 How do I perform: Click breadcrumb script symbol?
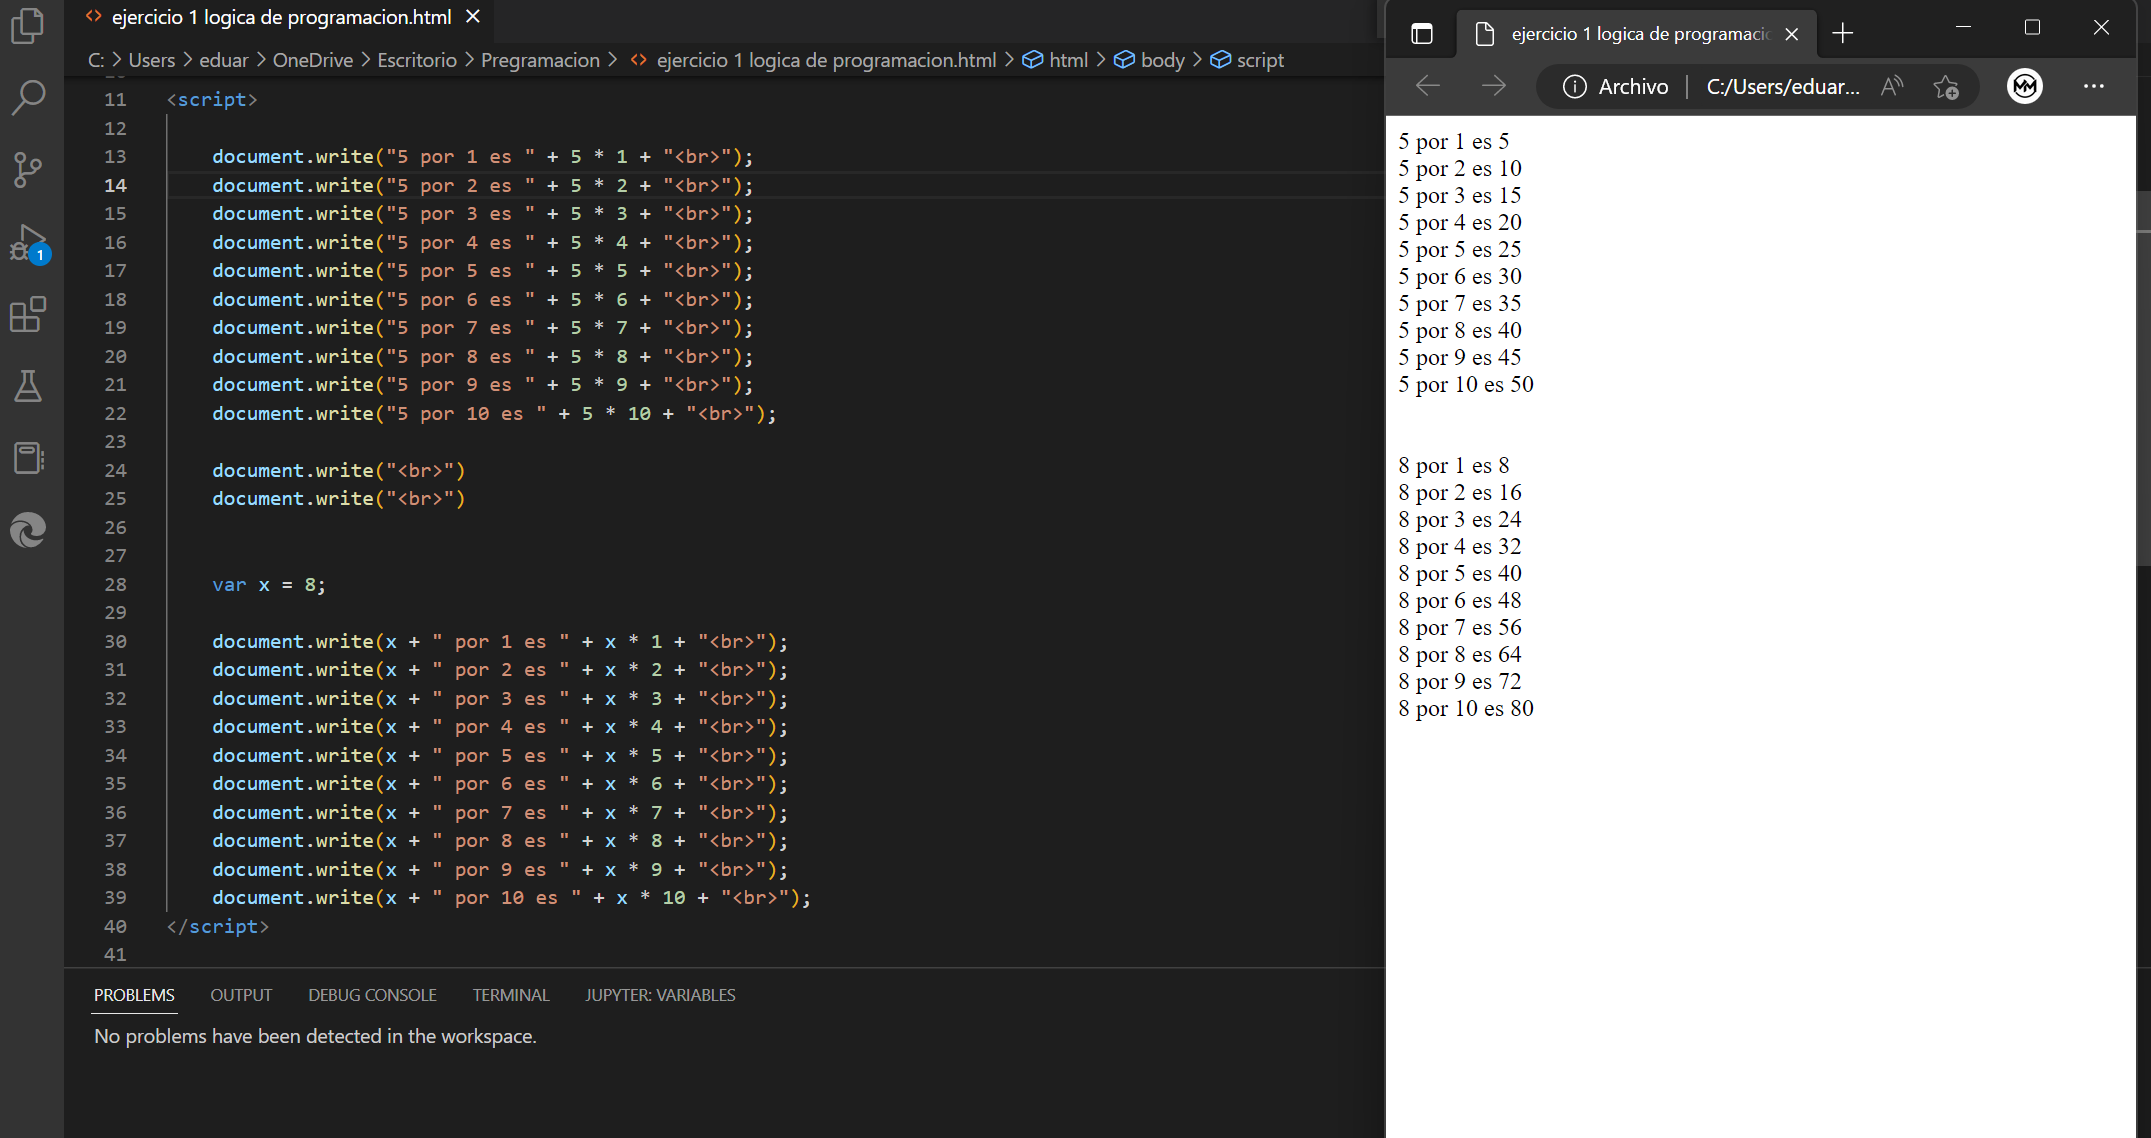click(x=1260, y=60)
